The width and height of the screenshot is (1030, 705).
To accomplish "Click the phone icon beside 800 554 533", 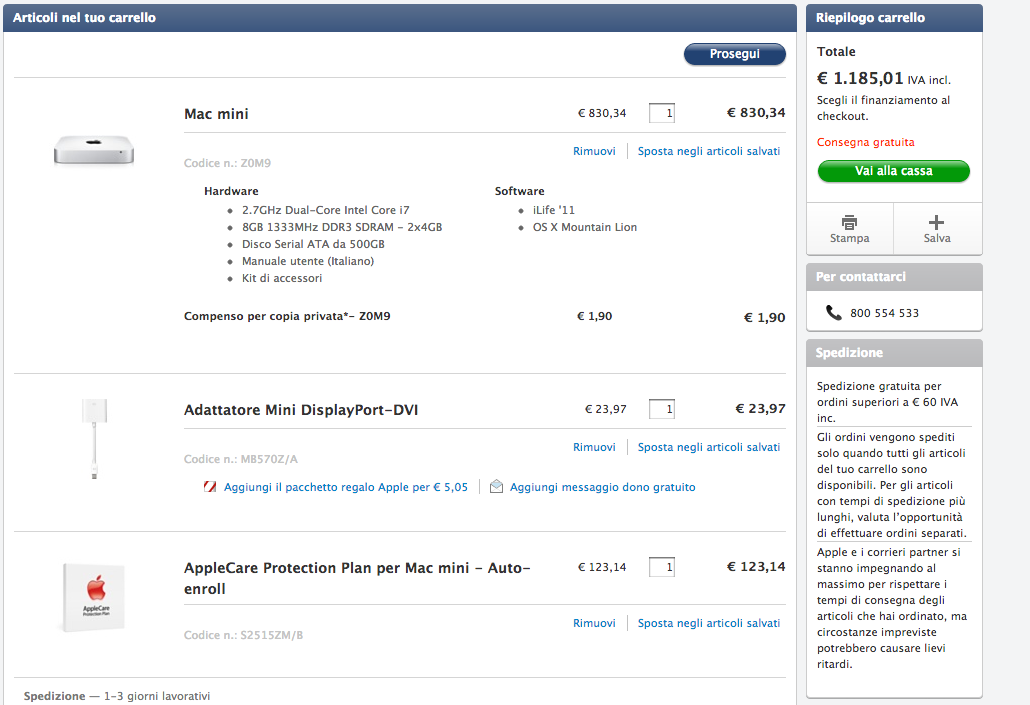I will click(x=834, y=313).
